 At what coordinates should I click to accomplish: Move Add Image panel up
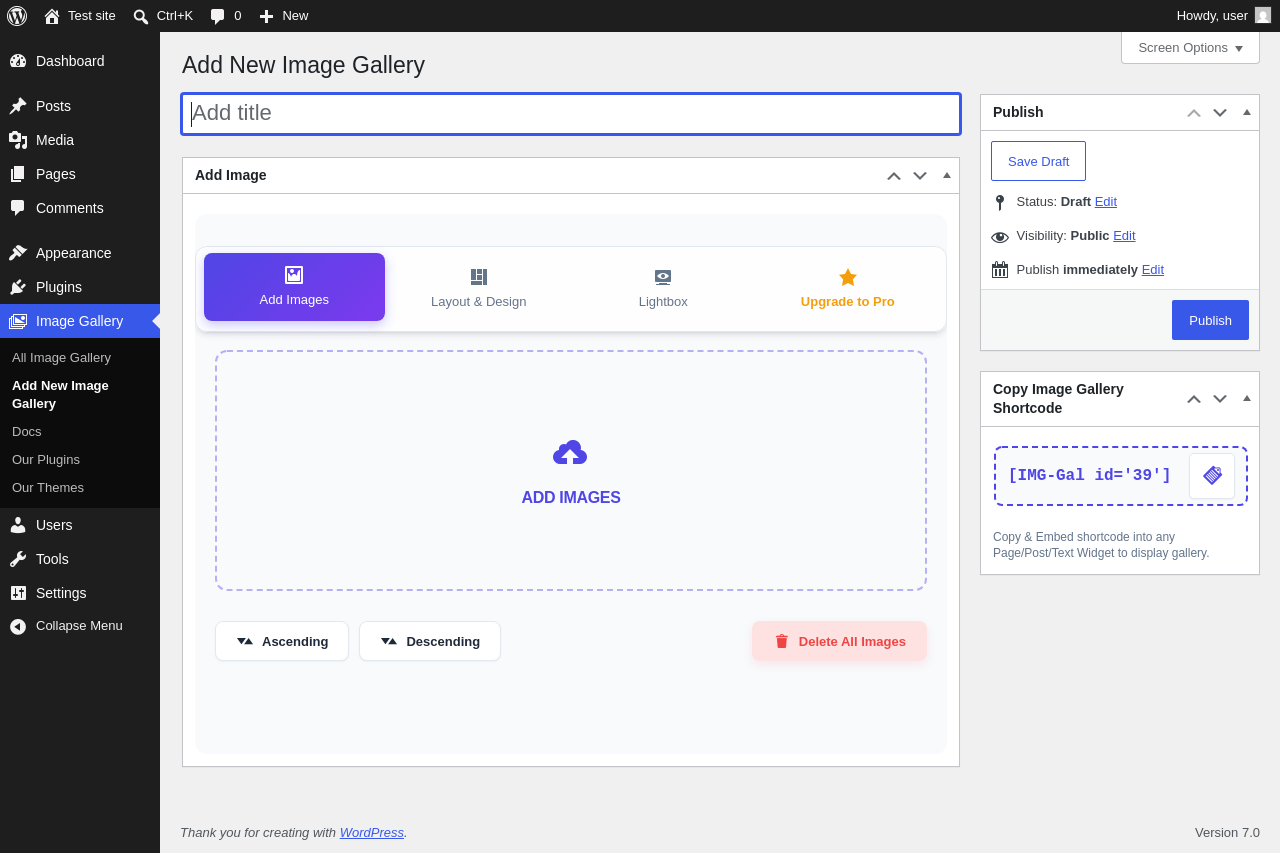(894, 176)
